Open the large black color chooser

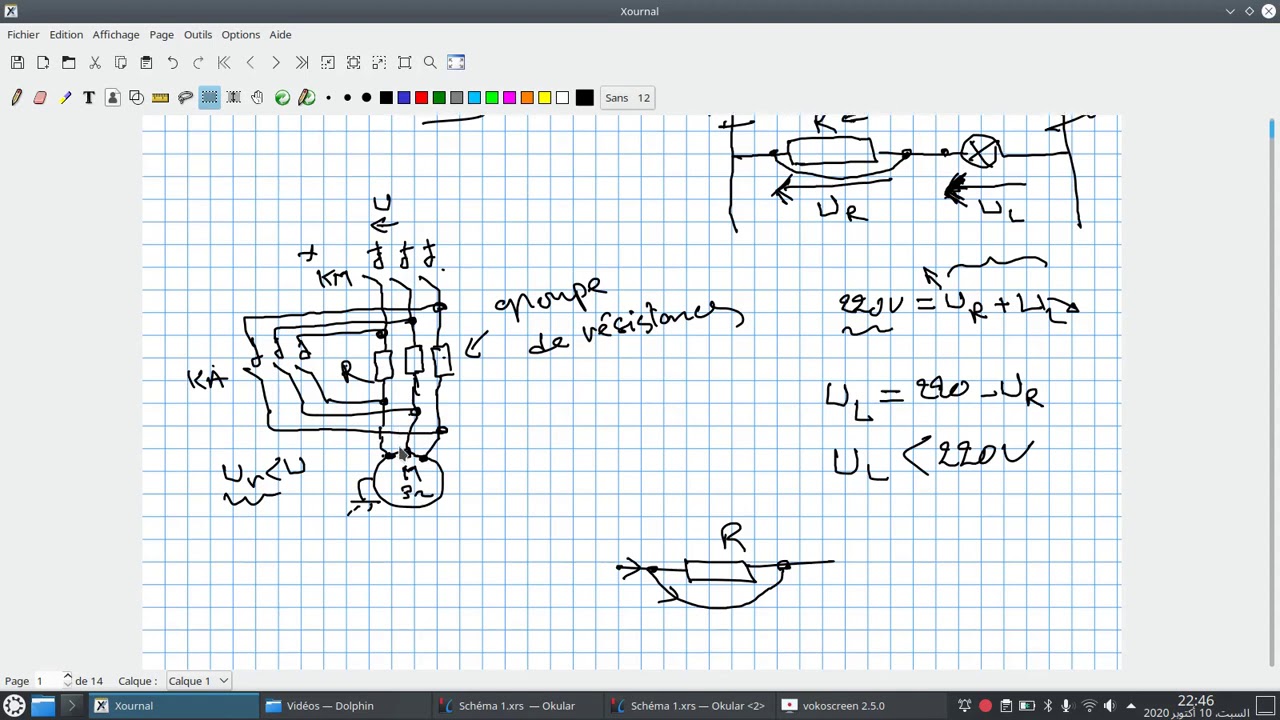tap(585, 98)
